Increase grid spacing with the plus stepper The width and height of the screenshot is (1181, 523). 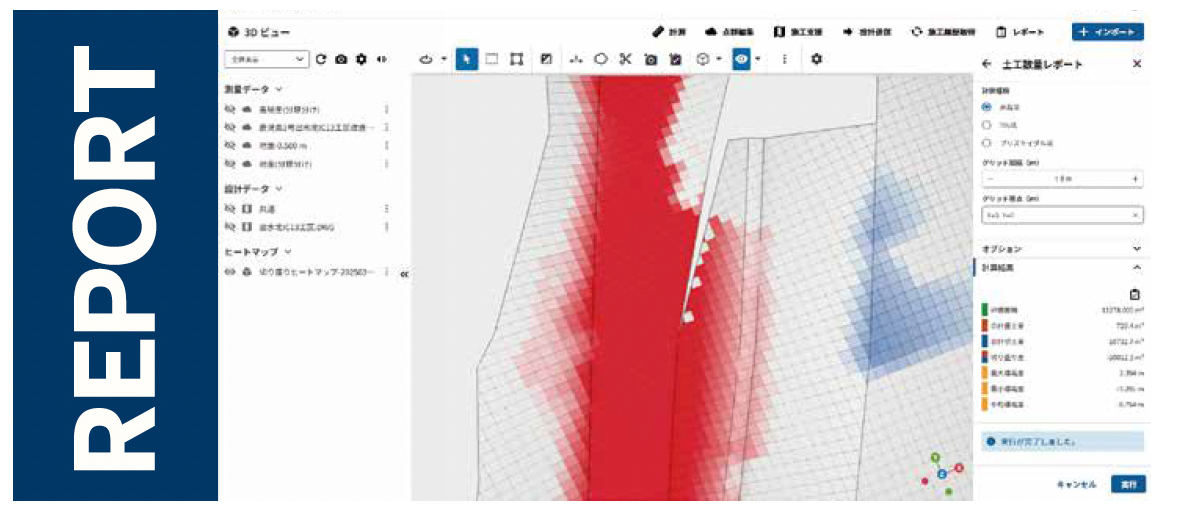pos(1134,179)
